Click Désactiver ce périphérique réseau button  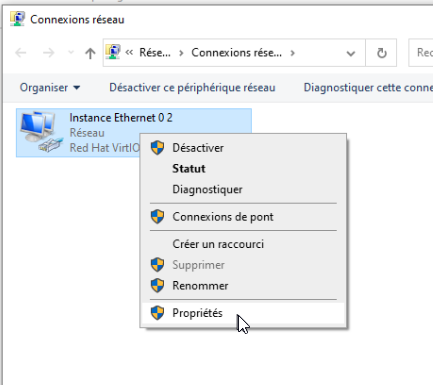(x=192, y=88)
